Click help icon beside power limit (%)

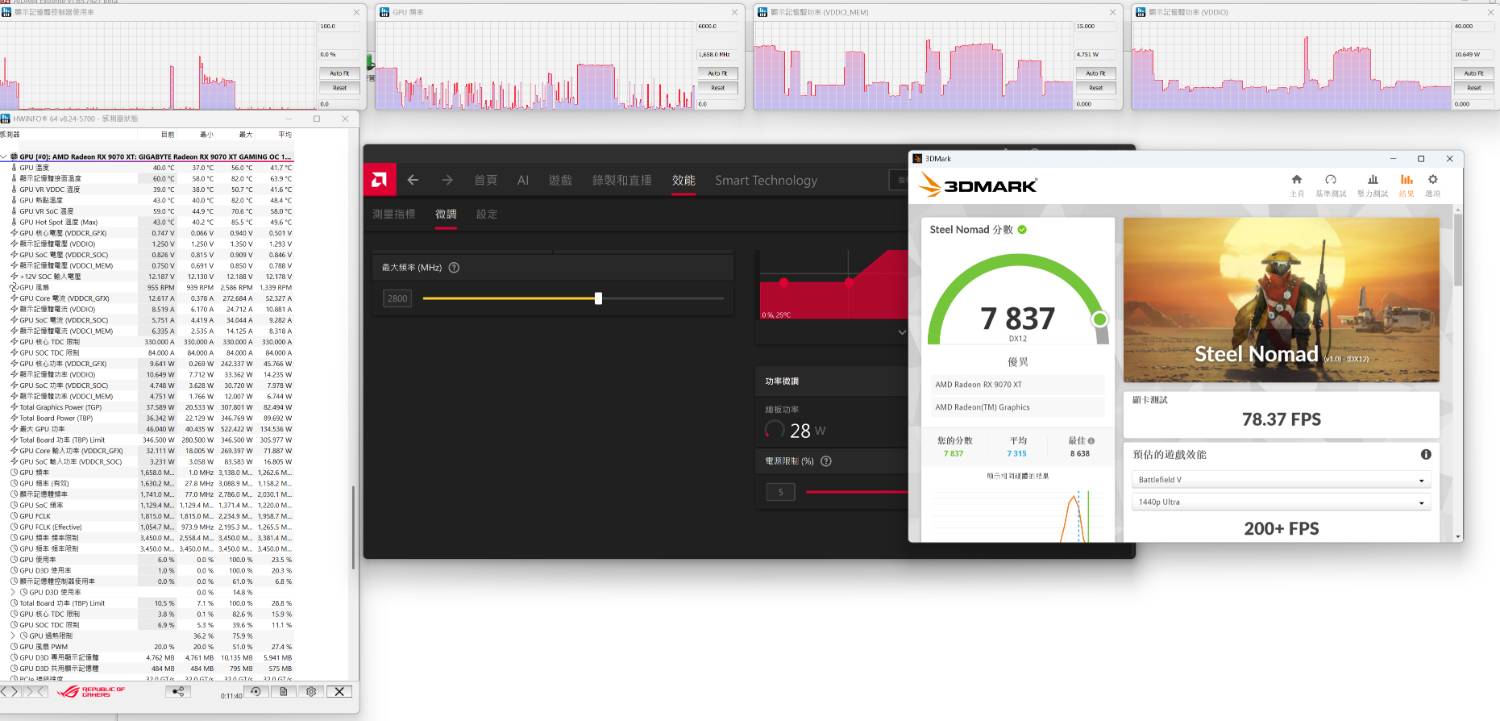tap(826, 461)
